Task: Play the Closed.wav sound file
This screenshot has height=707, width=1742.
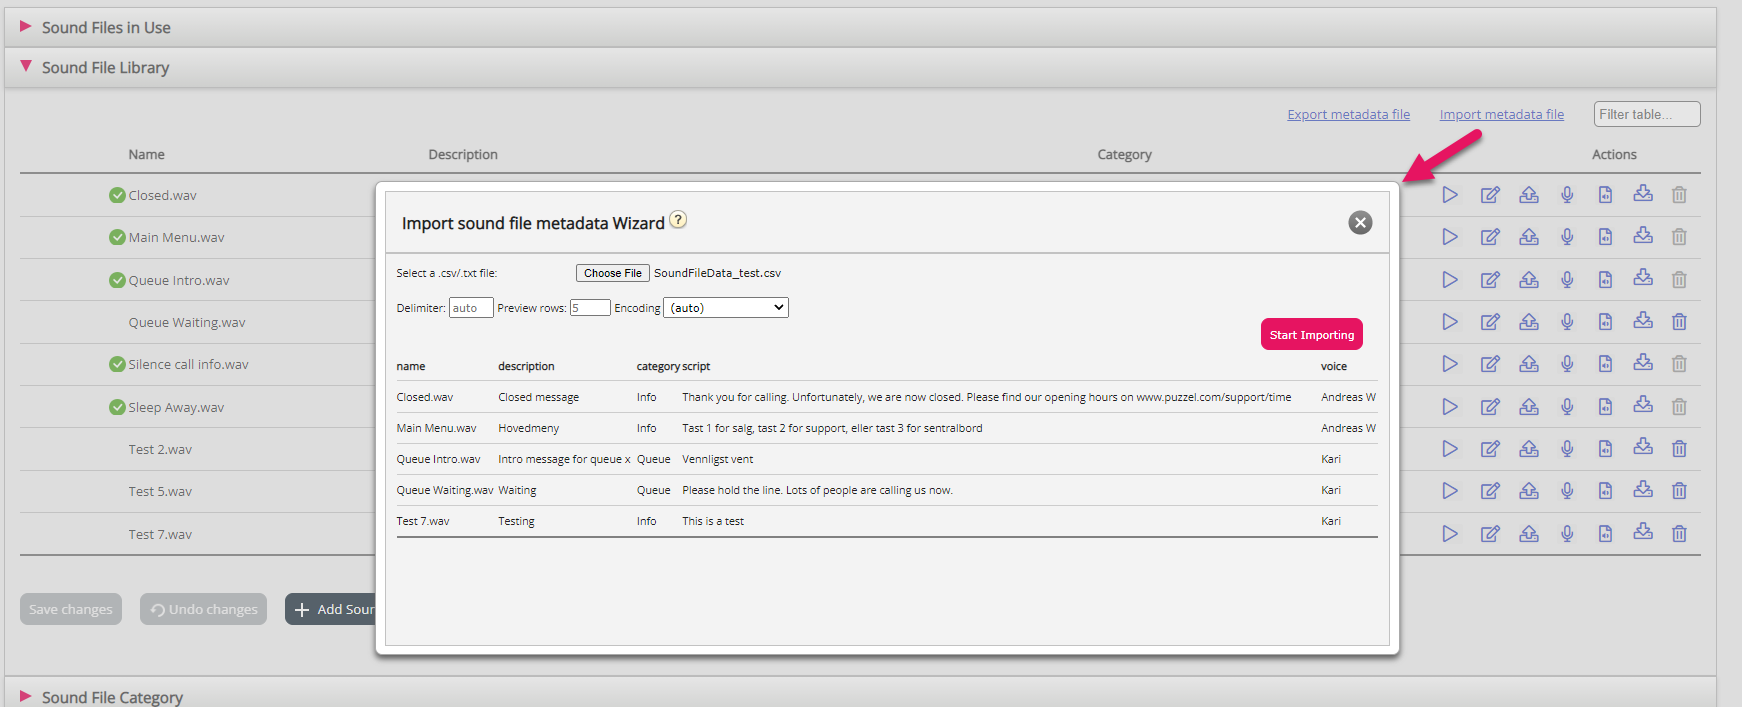Action: [x=1449, y=195]
